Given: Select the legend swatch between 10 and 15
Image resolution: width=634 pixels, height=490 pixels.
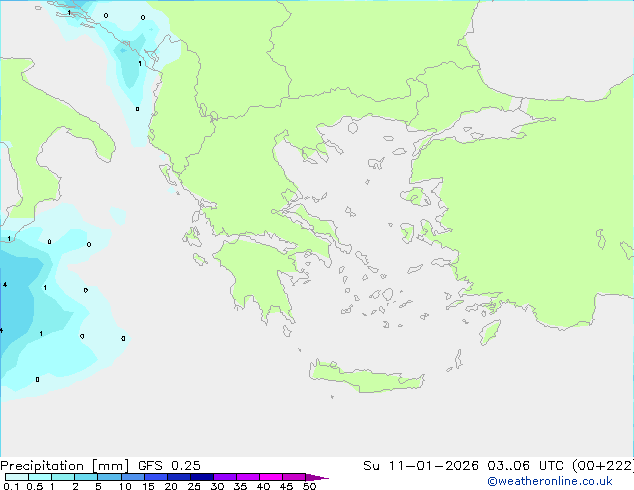Looking at the screenshot, I should coord(132,477).
